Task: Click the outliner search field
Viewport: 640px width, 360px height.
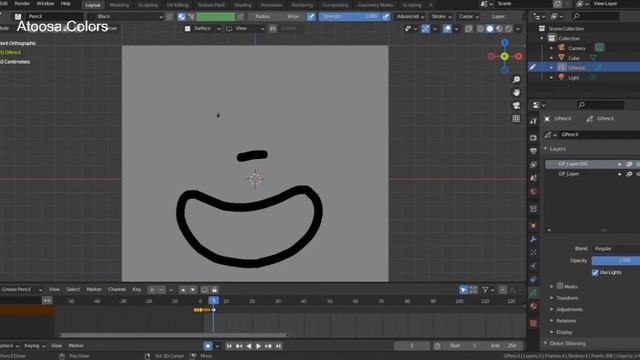Action: point(595,16)
